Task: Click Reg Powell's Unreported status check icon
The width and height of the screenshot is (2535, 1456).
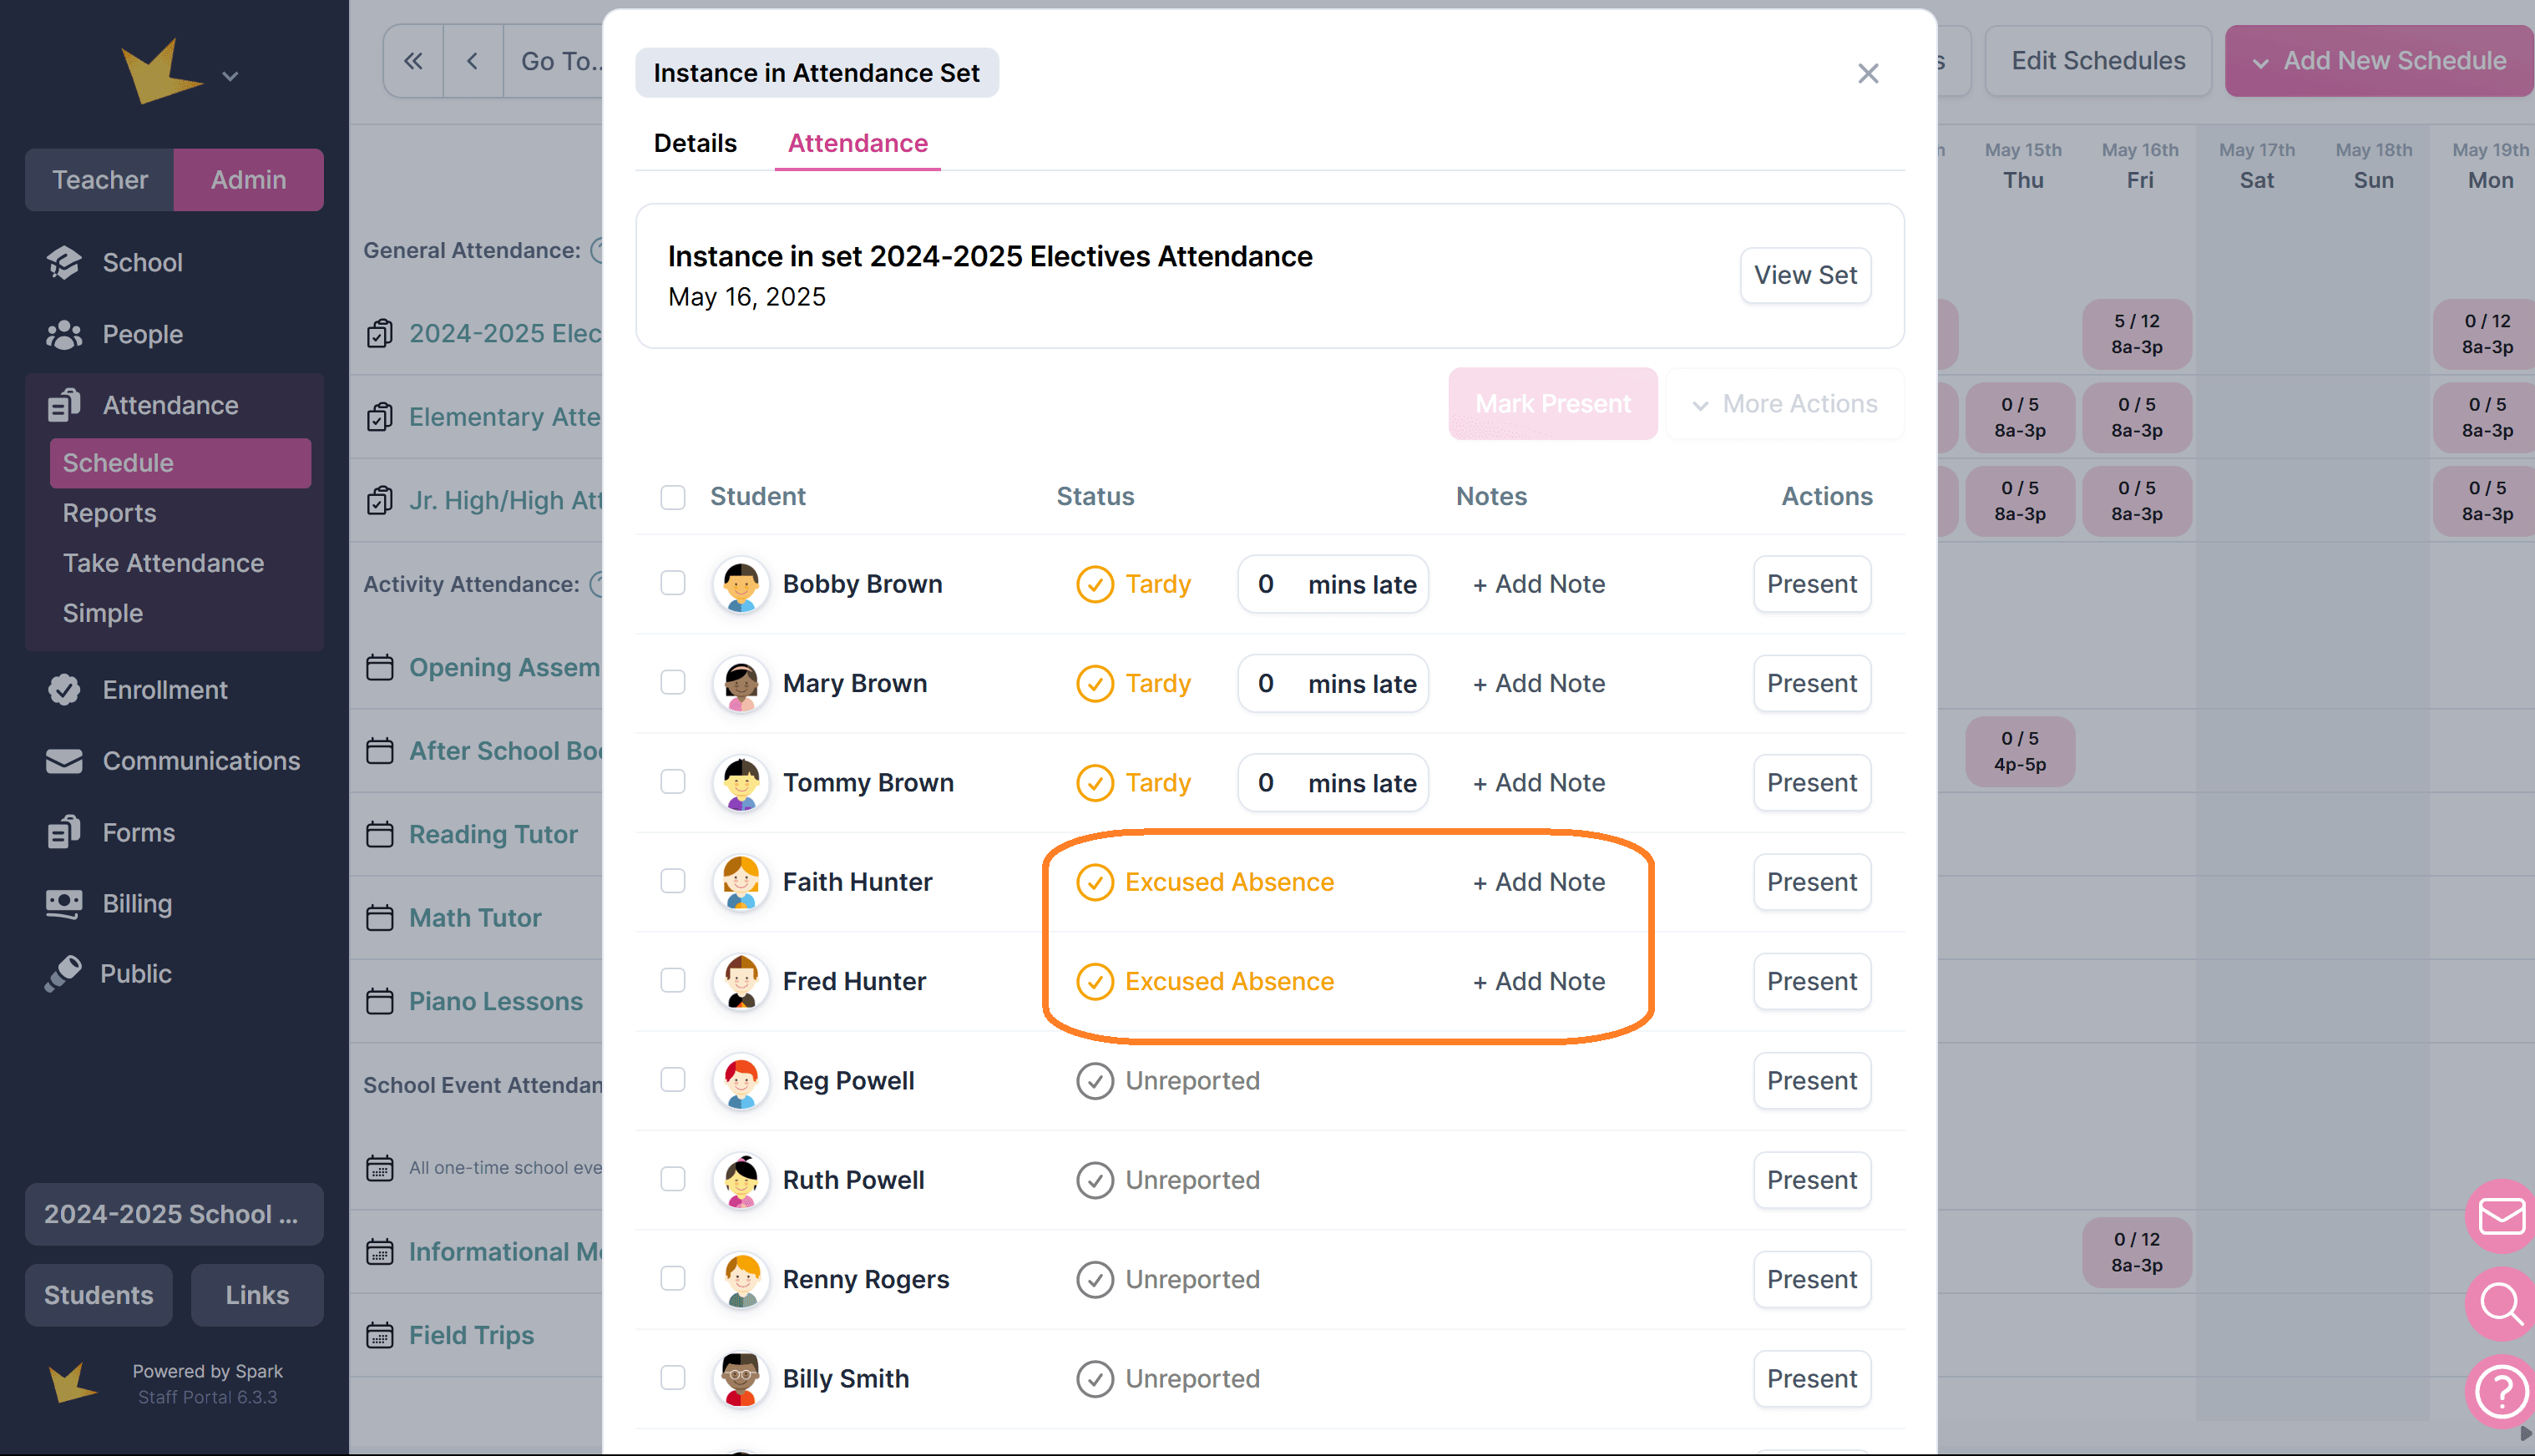Action: pos(1095,1080)
